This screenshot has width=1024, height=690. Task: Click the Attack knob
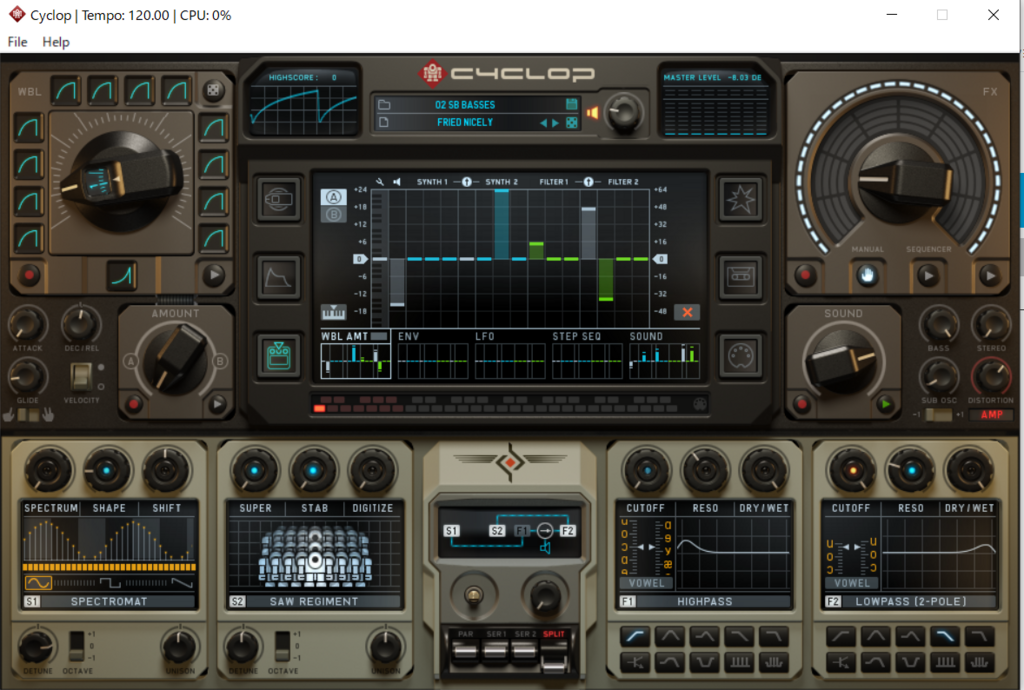pyautogui.click(x=27, y=323)
